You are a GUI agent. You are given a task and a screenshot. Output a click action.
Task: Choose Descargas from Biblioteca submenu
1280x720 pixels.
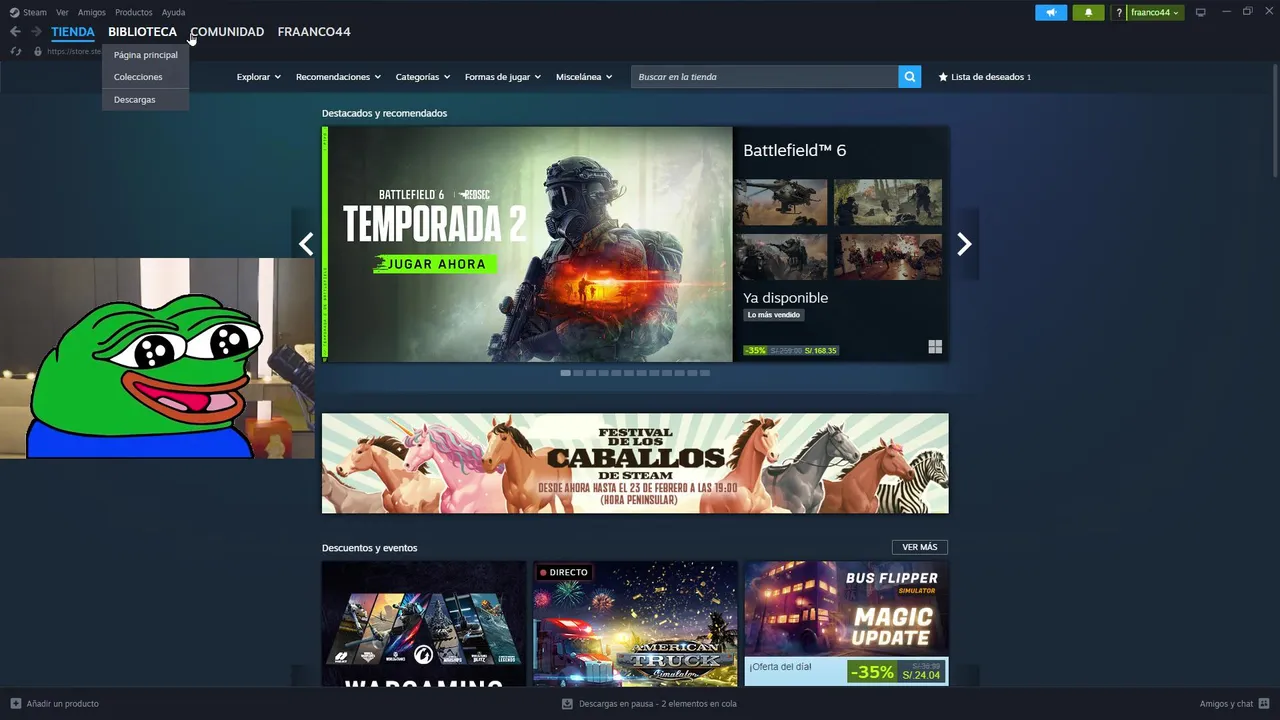[145, 100]
